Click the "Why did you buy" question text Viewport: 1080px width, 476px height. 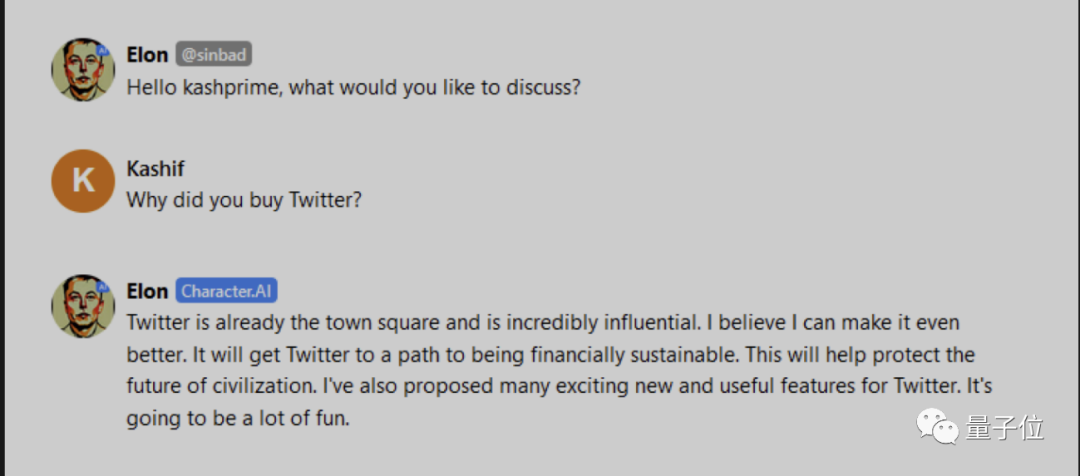(205, 200)
